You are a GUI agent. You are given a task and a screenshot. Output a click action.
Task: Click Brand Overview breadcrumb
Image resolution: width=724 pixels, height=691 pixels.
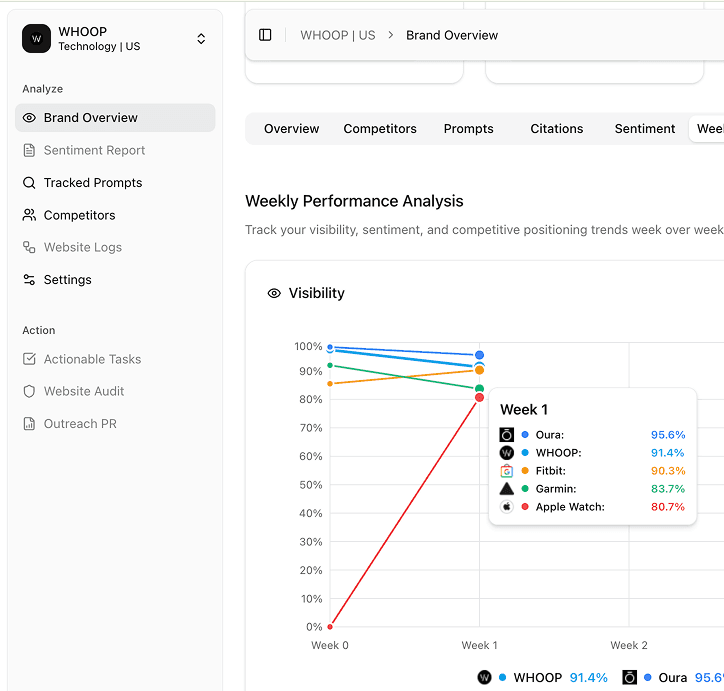pos(452,35)
